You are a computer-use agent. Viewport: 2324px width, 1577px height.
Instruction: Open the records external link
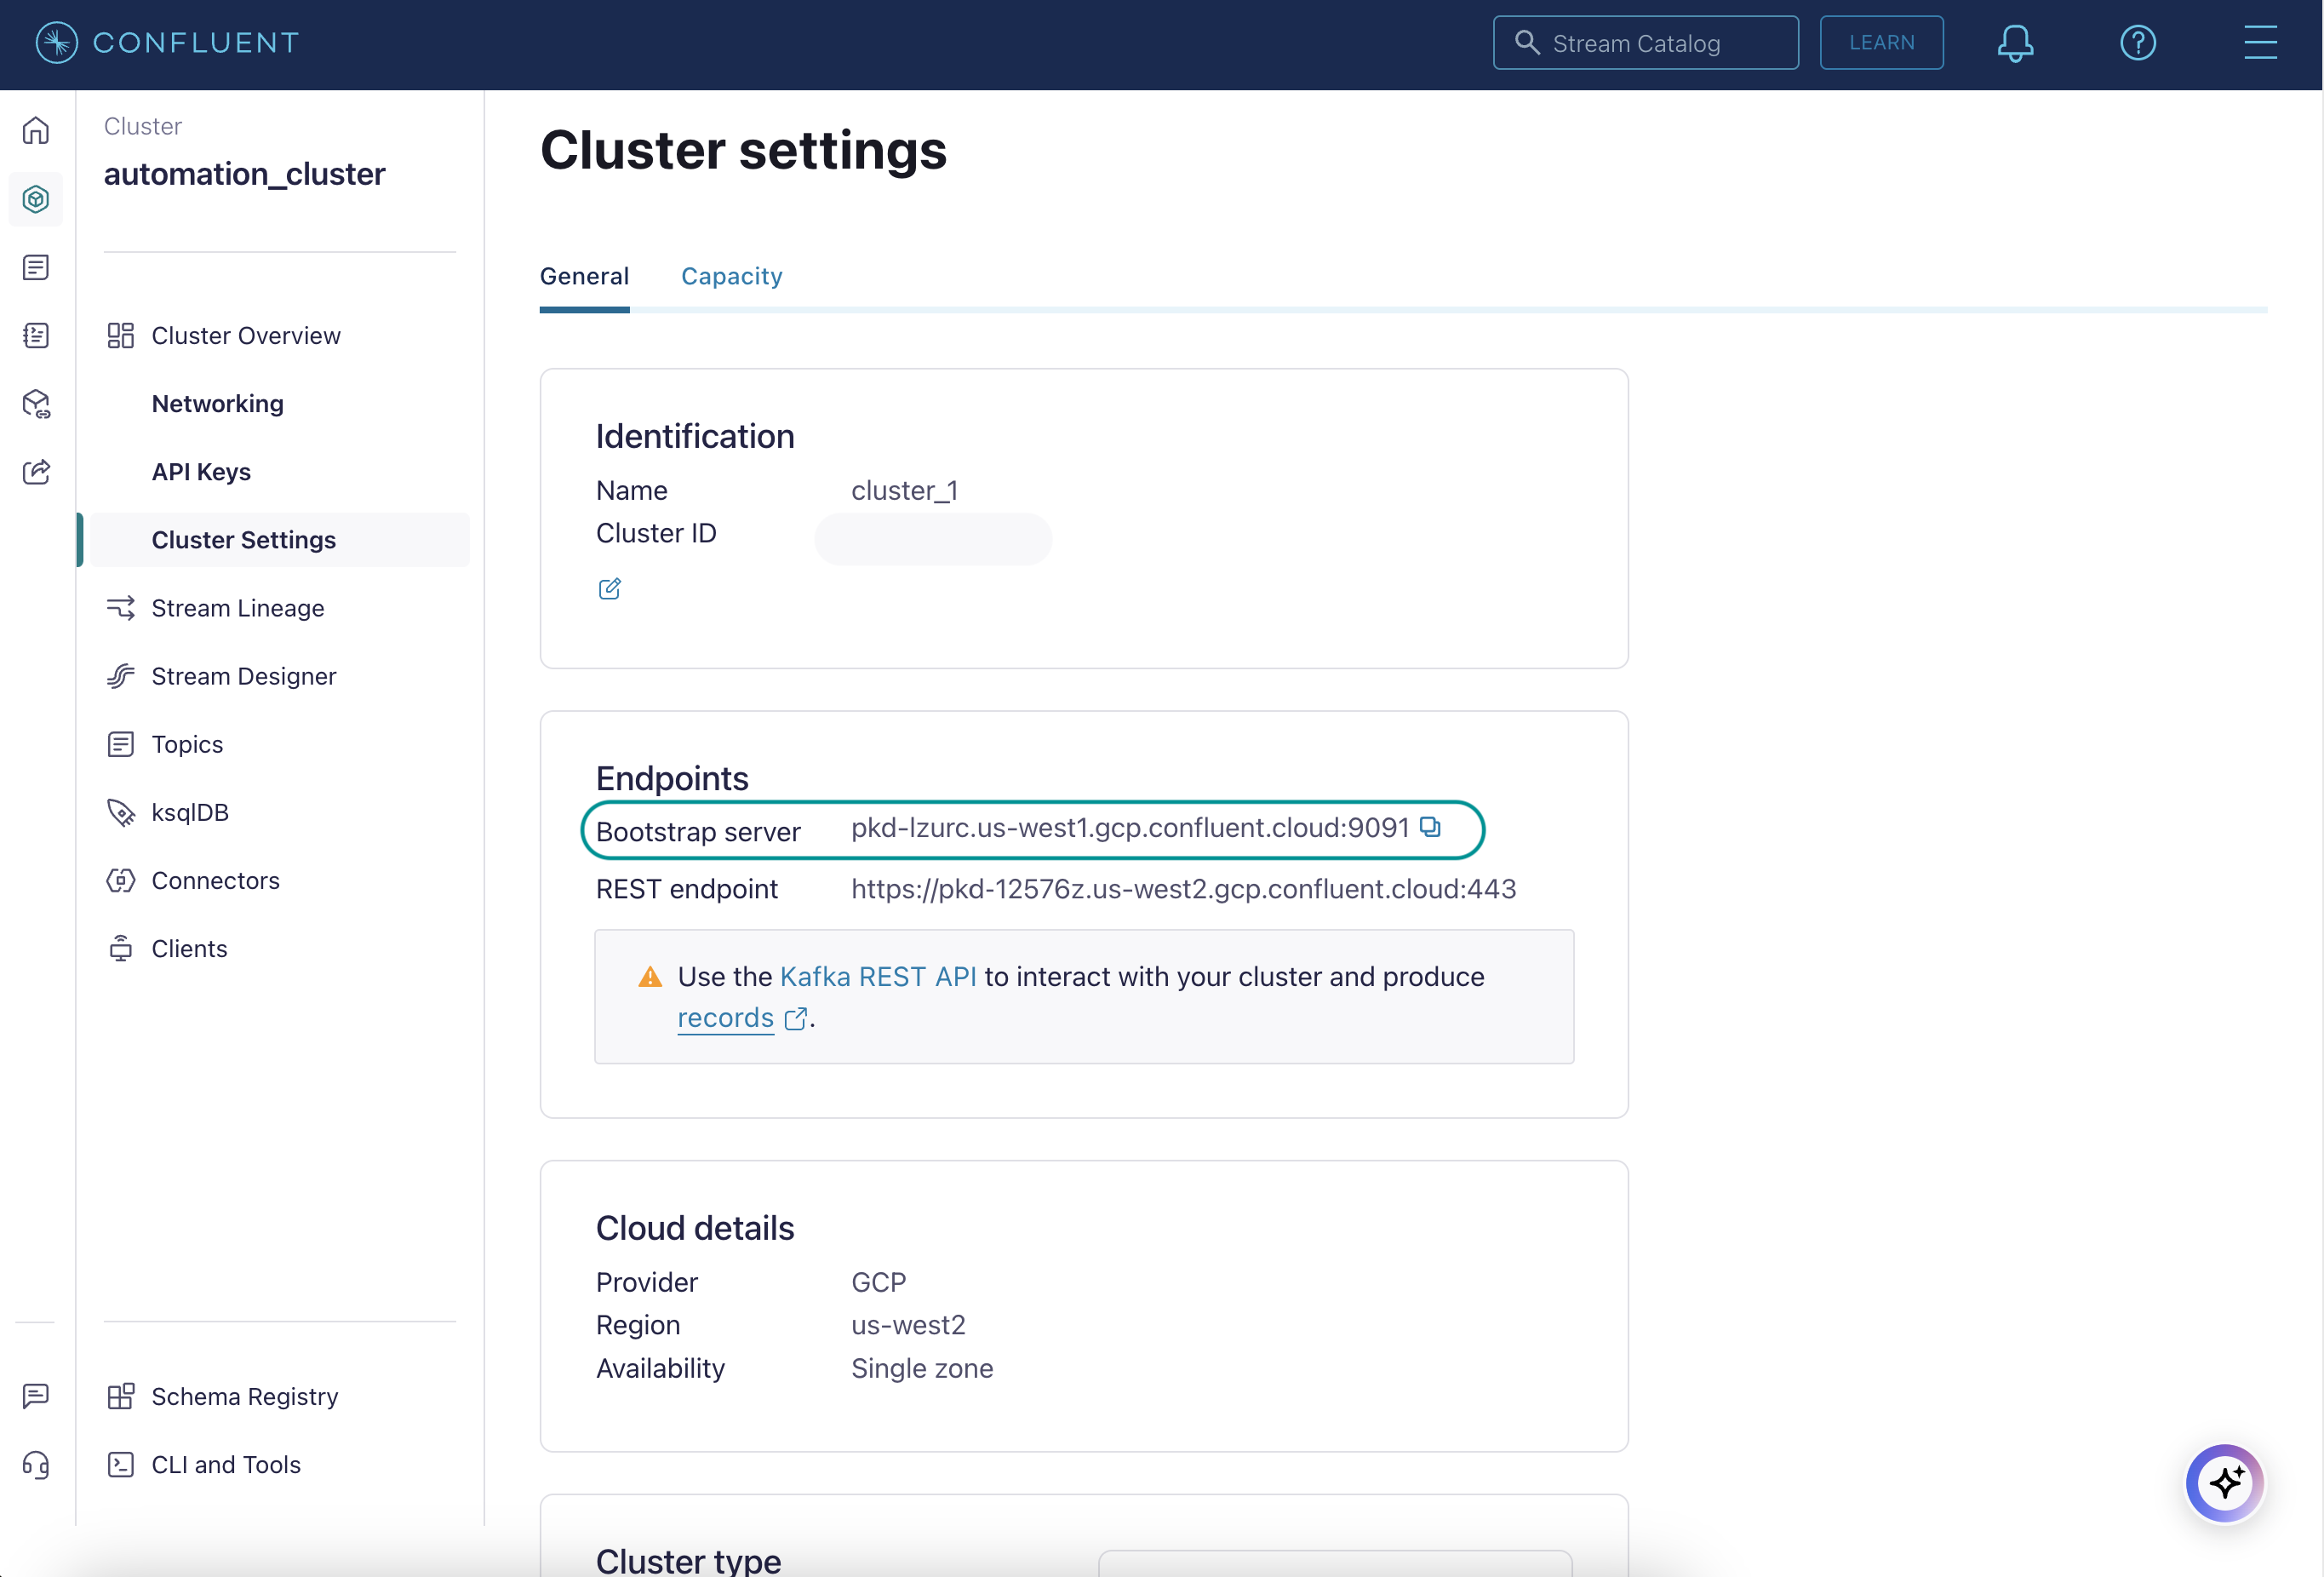(725, 1017)
